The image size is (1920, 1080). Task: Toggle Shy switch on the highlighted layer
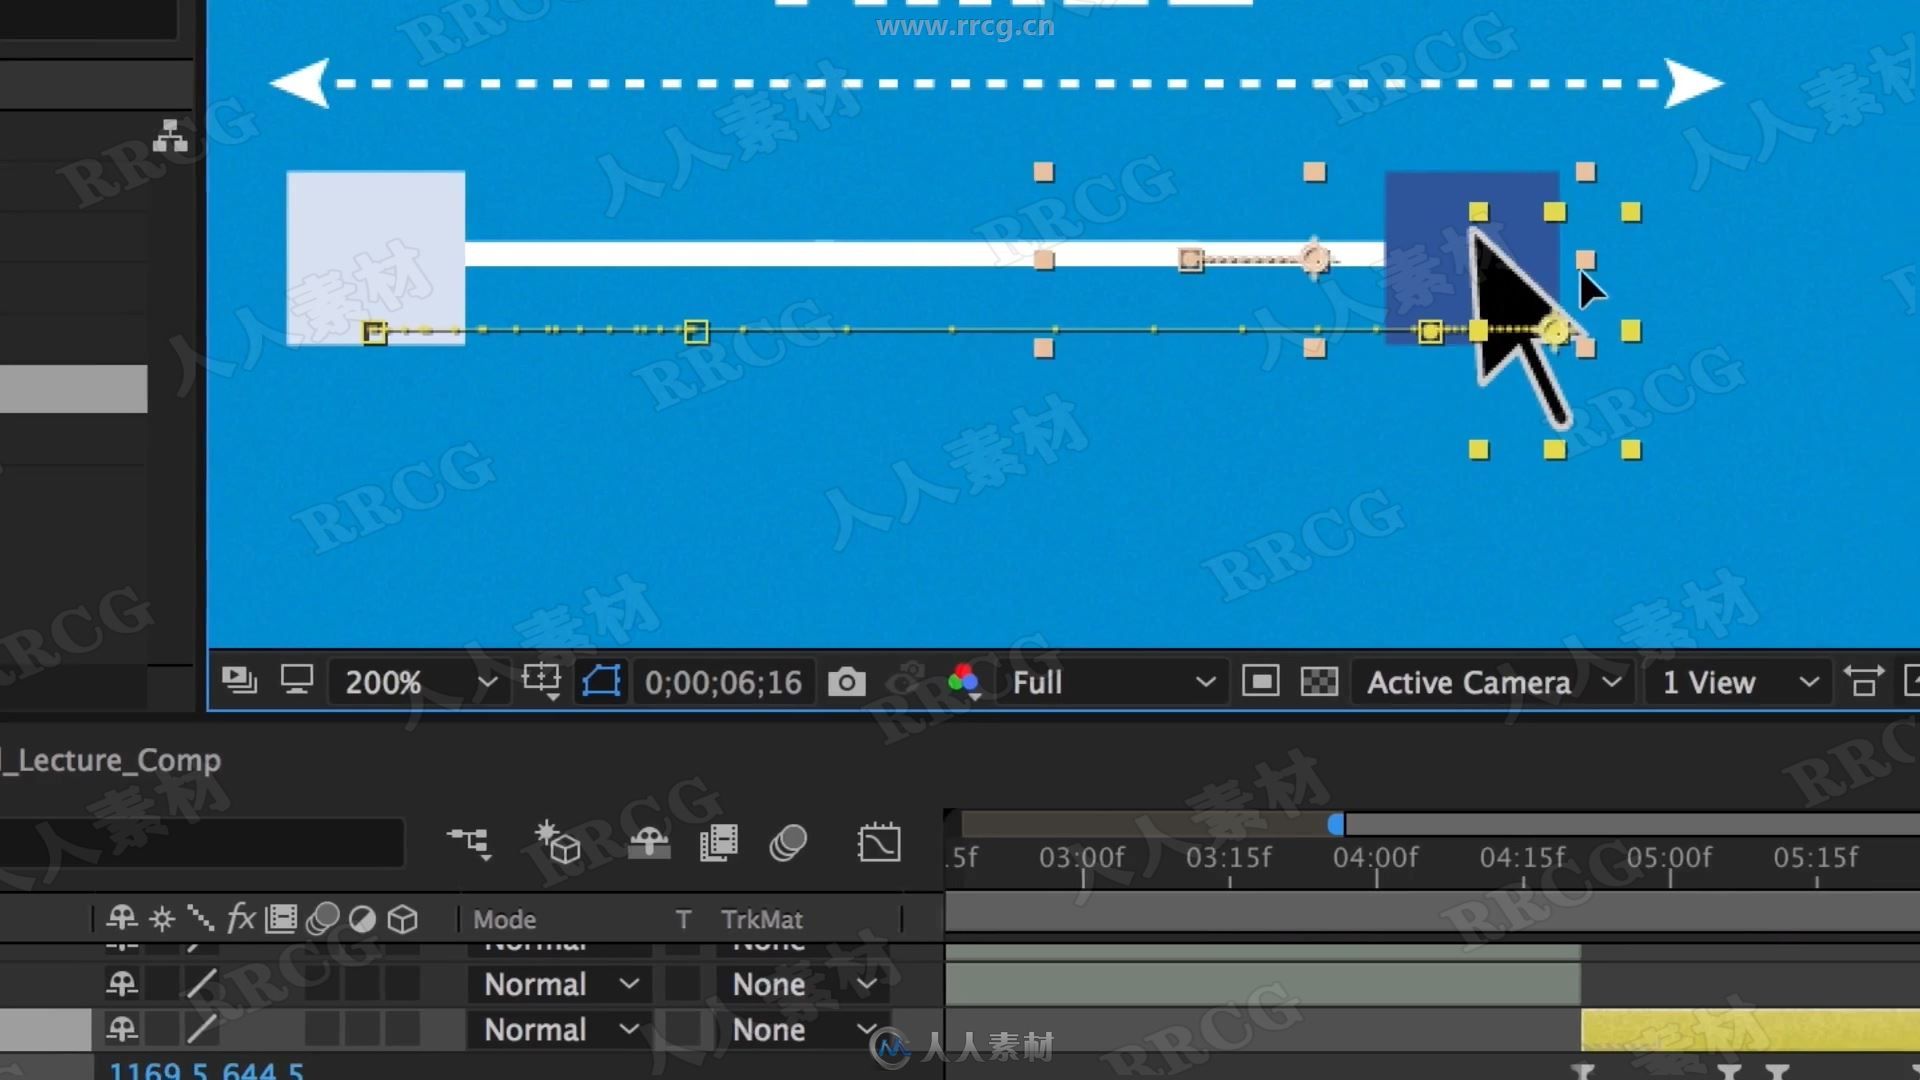pos(122,1029)
